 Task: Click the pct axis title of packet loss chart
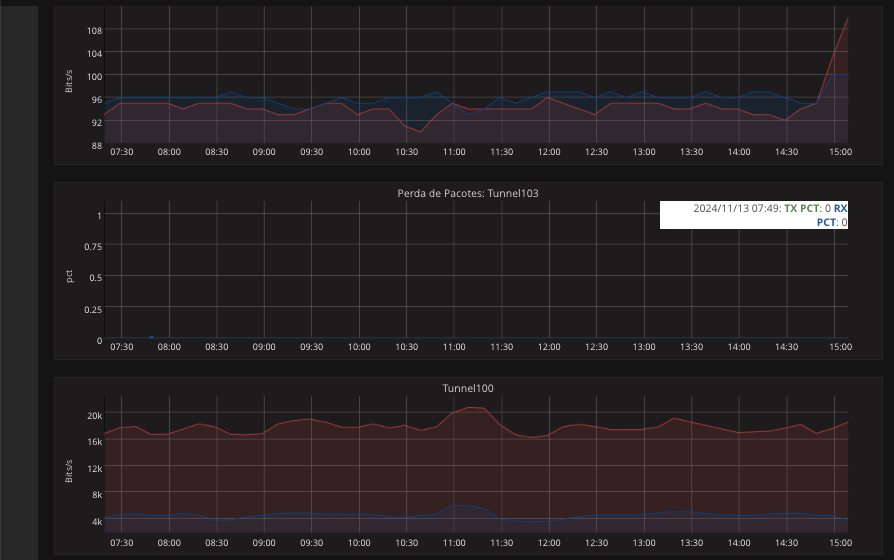(70, 275)
